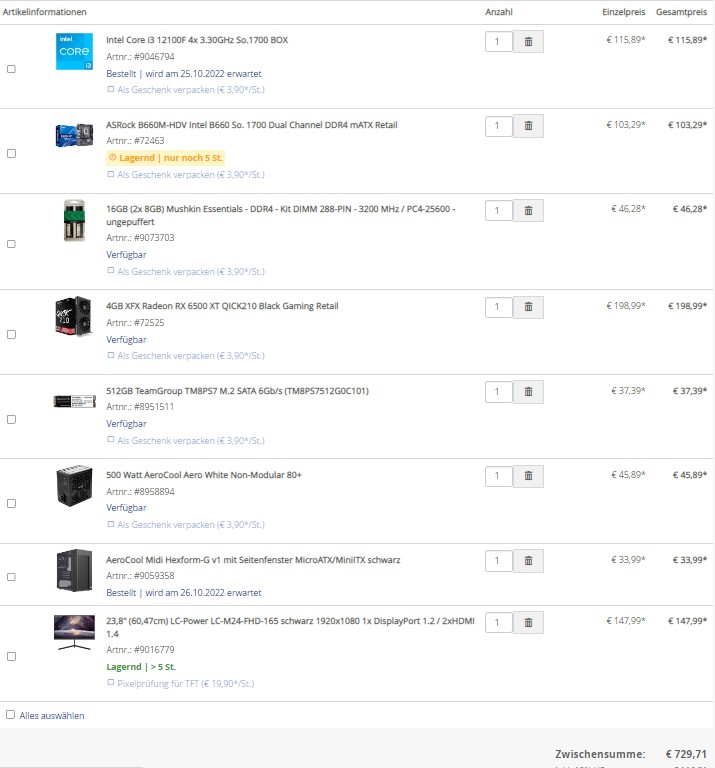Click the 'Einzelpreis' column header
Viewport: 715px width, 768px height.
click(x=623, y=12)
